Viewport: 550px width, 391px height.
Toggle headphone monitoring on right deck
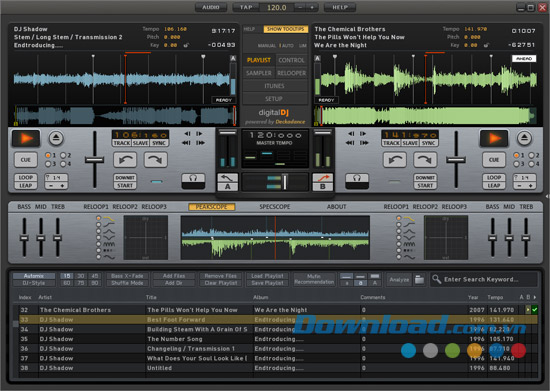click(357, 181)
